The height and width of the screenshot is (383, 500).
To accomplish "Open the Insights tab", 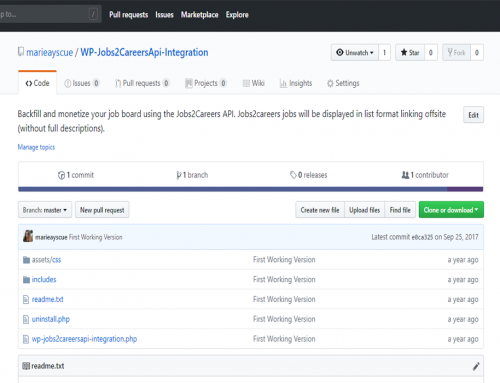I will click(296, 83).
